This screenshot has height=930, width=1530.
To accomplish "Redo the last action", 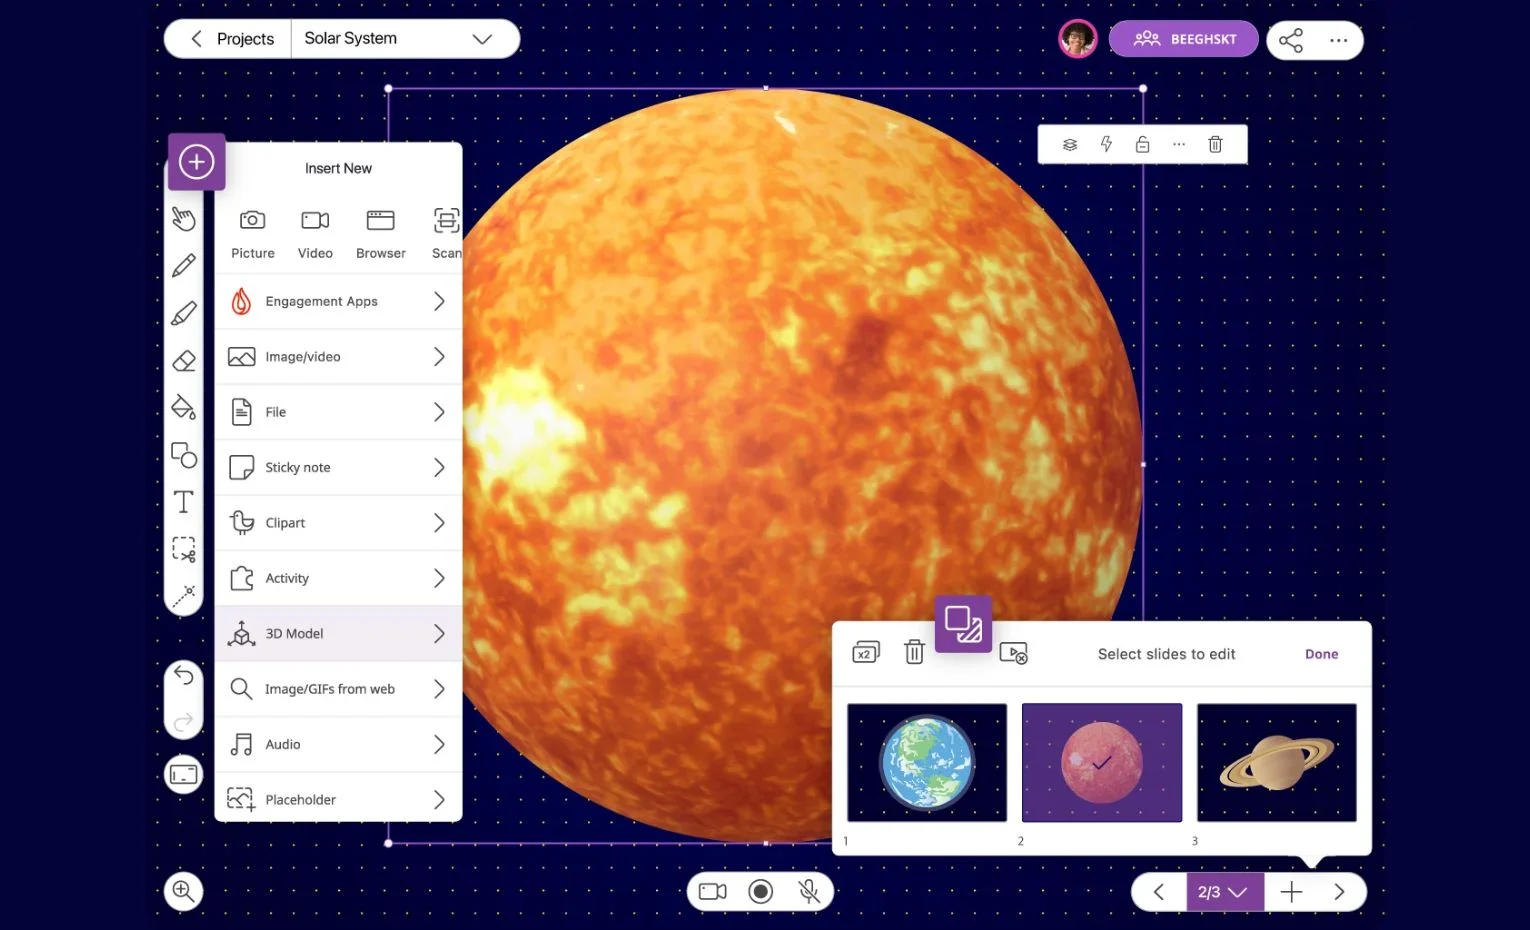I will tap(183, 721).
